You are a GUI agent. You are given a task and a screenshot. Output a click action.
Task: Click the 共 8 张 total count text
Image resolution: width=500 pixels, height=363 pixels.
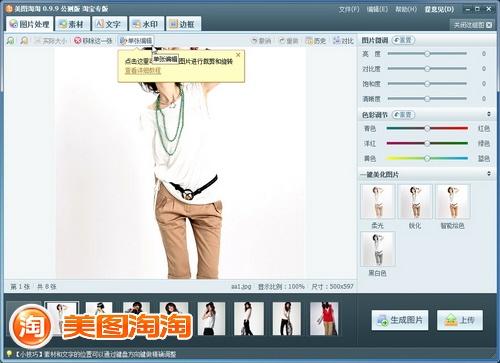tap(47, 287)
